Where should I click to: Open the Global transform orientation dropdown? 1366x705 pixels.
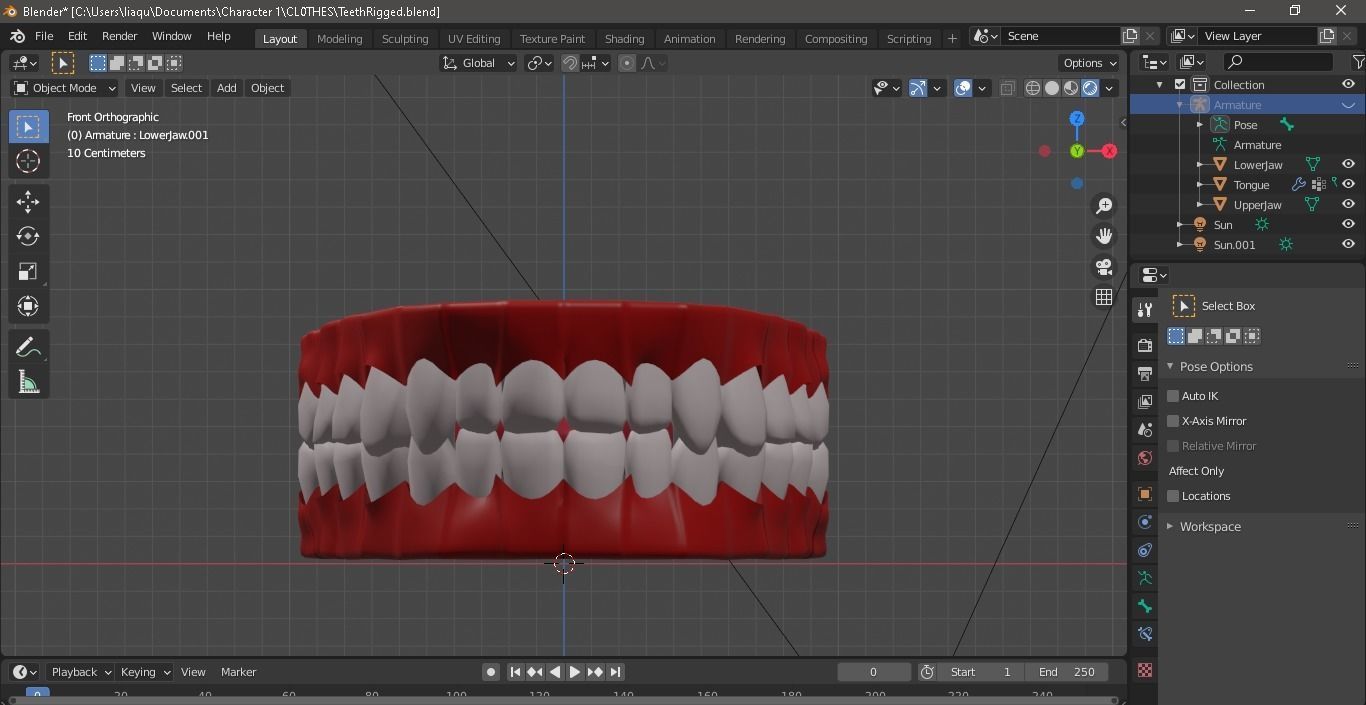click(478, 63)
